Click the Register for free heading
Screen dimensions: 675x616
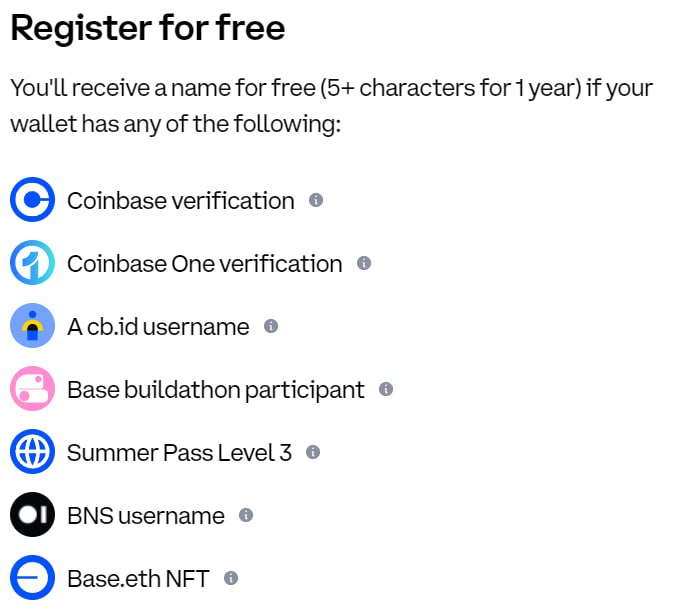click(x=148, y=28)
